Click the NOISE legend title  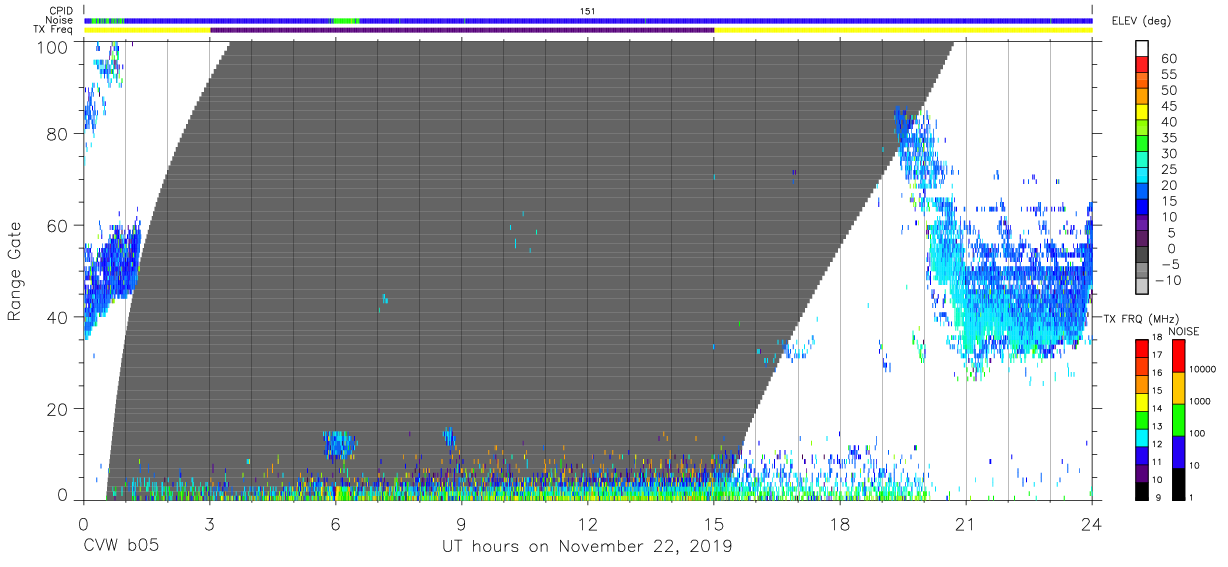(x=1183, y=330)
